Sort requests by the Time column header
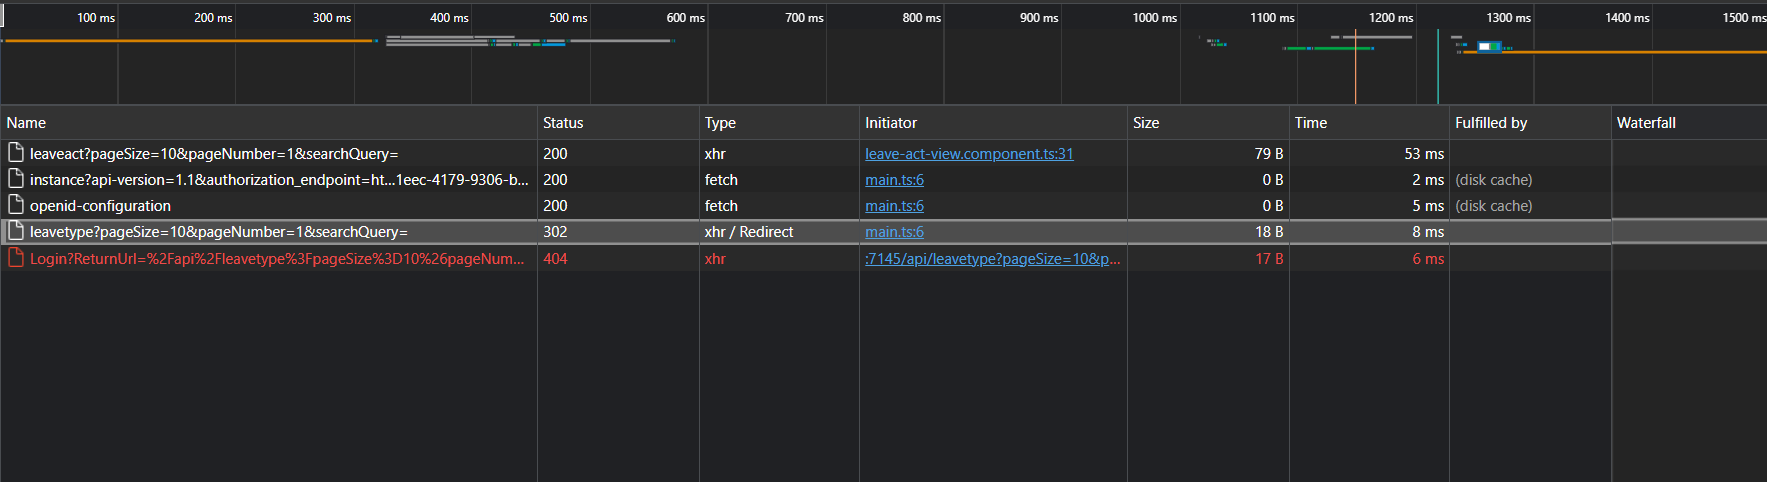The height and width of the screenshot is (482, 1767). click(1369, 123)
